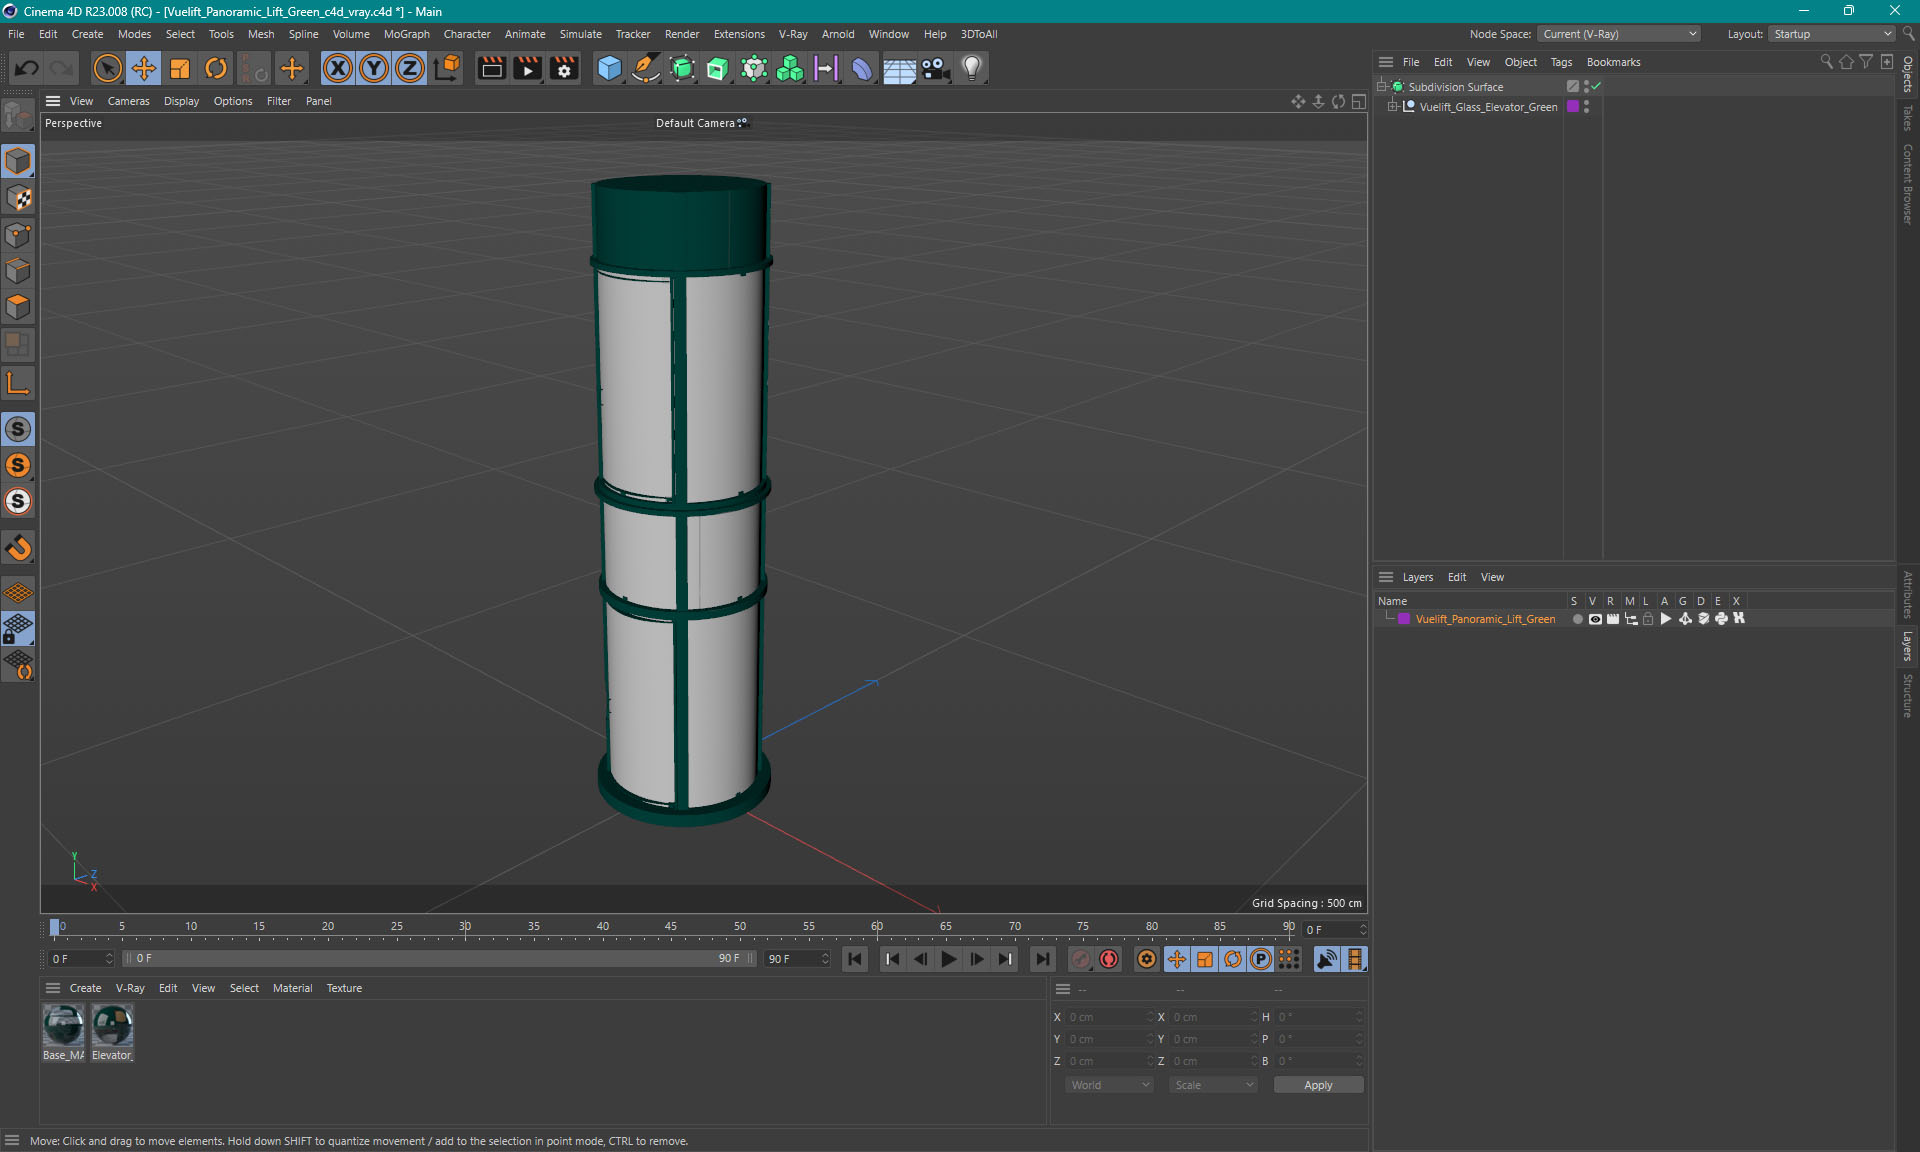Add a Light object icon
This screenshot has width=1920, height=1152.
click(972, 68)
